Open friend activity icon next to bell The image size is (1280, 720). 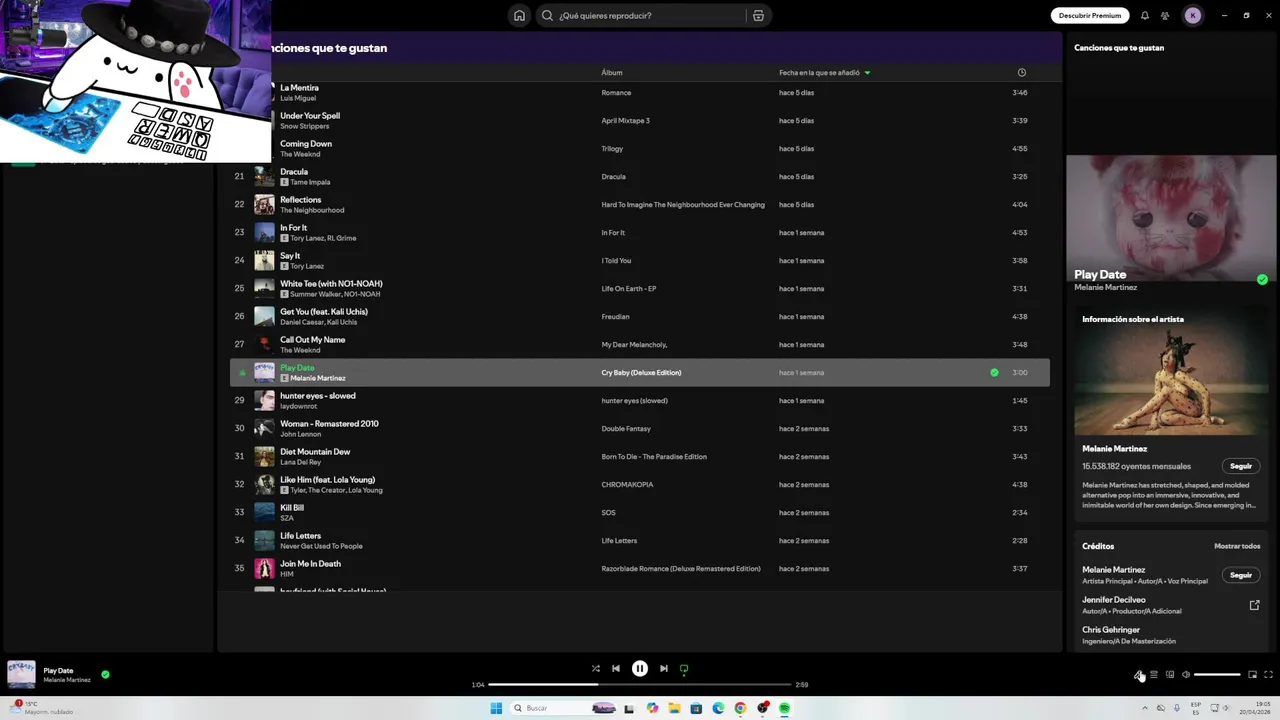point(1165,15)
